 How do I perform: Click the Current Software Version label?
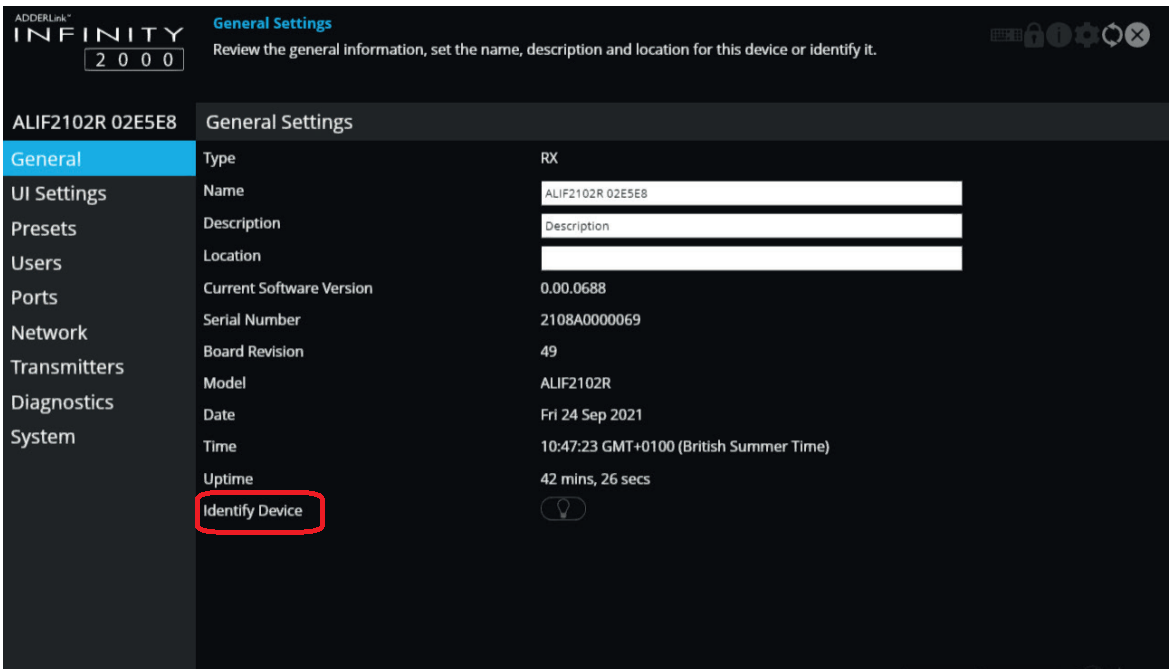click(288, 288)
